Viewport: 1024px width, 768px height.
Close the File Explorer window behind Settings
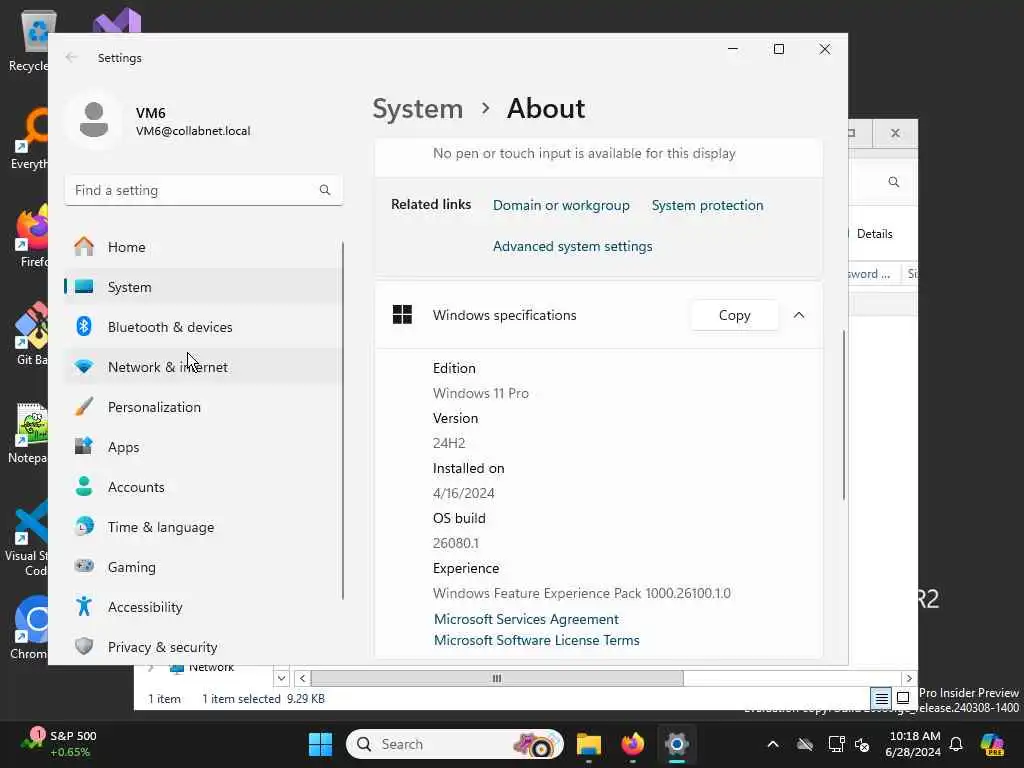point(895,133)
